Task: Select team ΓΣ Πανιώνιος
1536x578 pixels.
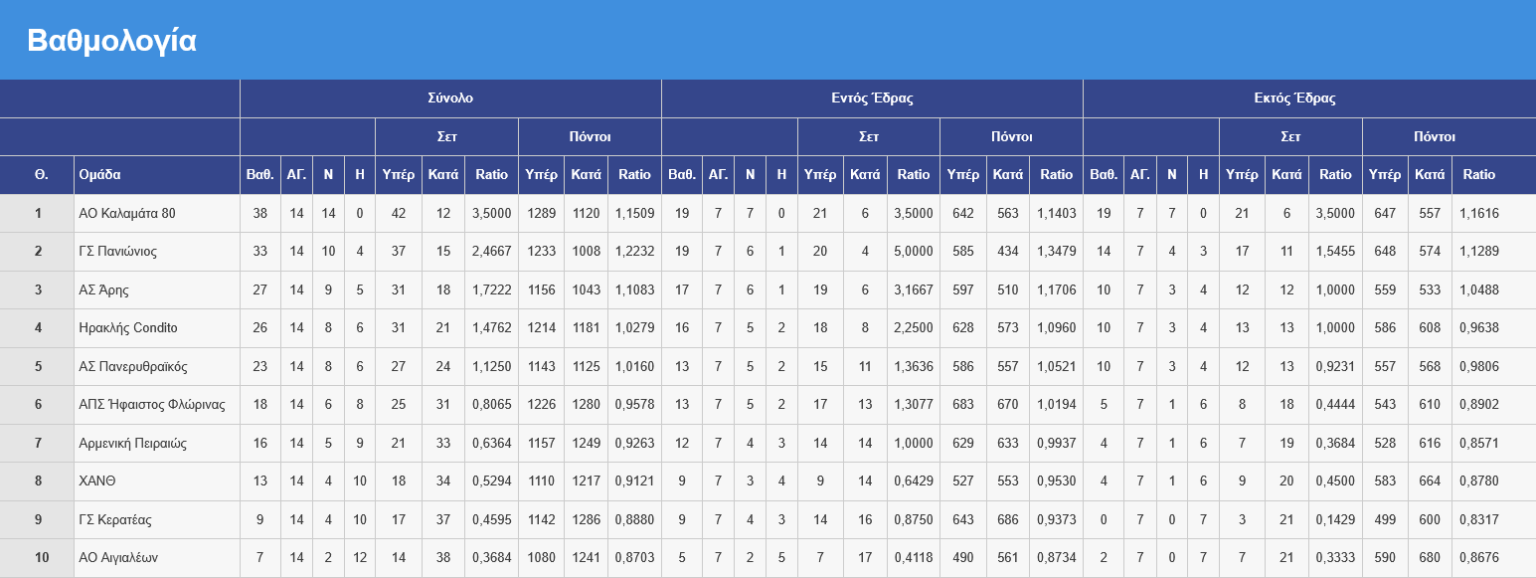Action: [x=118, y=251]
